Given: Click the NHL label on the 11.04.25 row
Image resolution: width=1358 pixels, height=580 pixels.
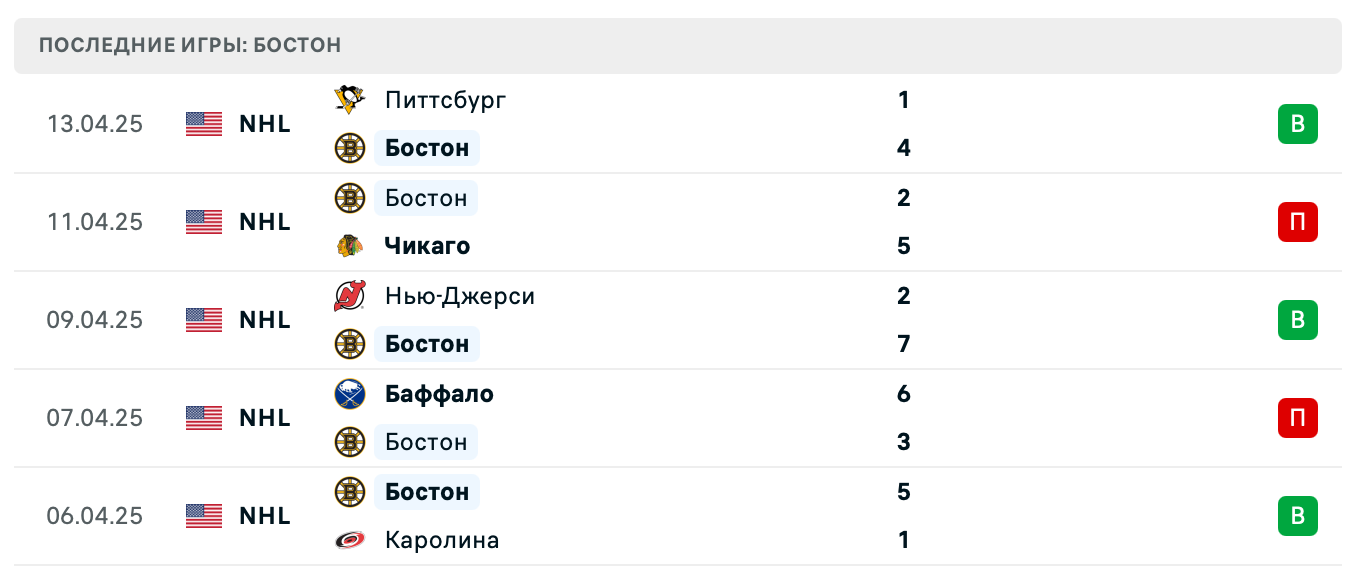Looking at the screenshot, I should click(264, 222).
